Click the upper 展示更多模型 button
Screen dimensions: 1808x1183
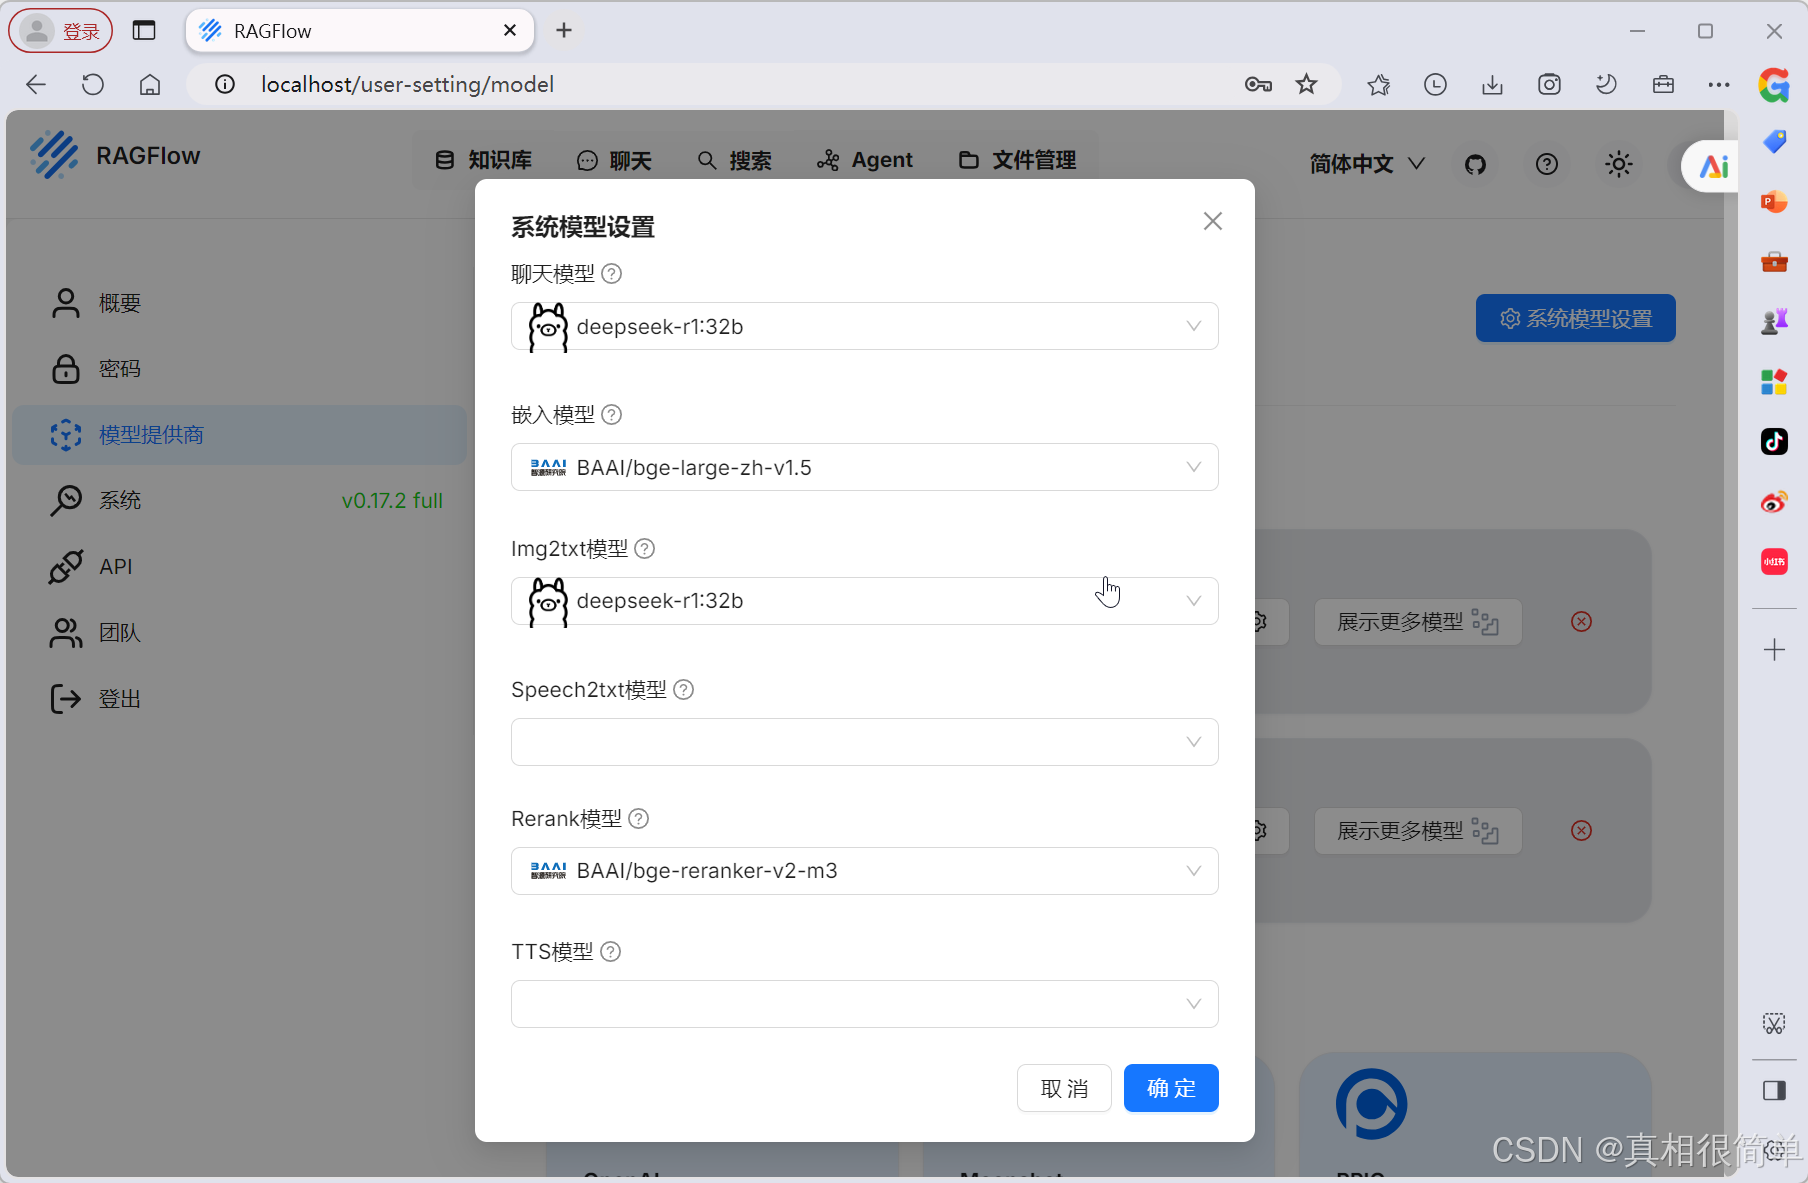click(1418, 622)
